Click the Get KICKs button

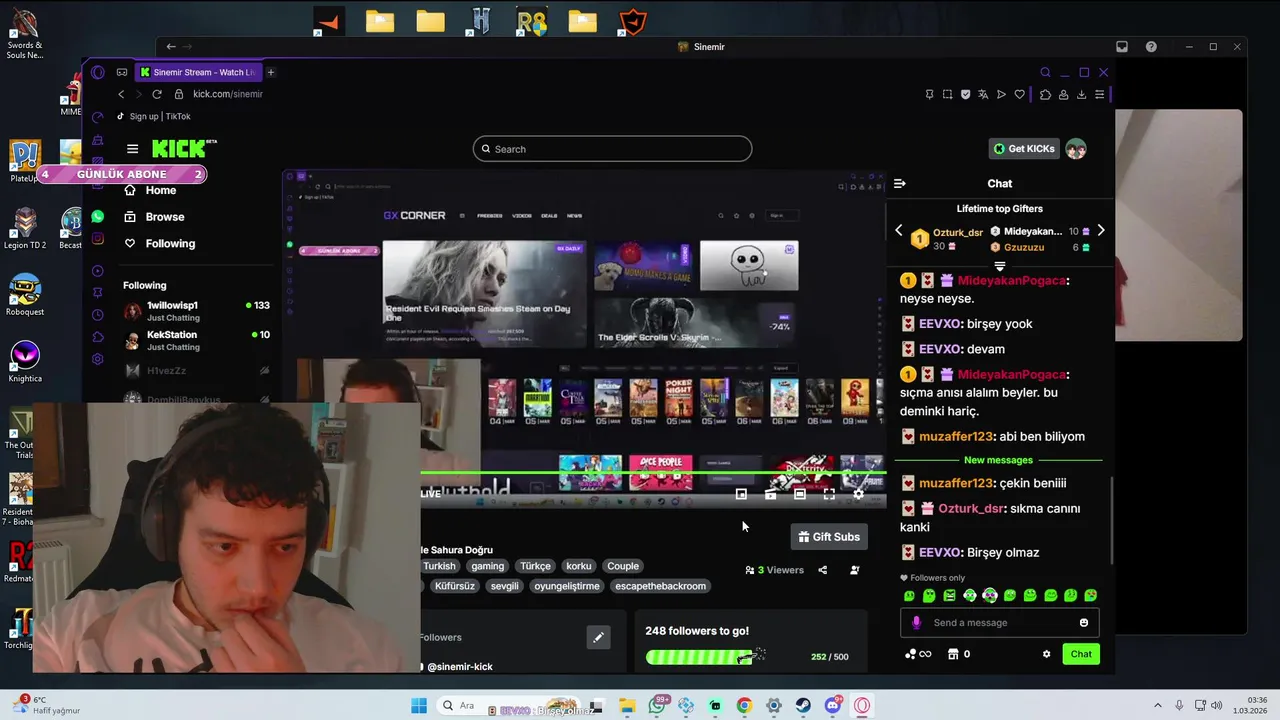[x=1023, y=149]
